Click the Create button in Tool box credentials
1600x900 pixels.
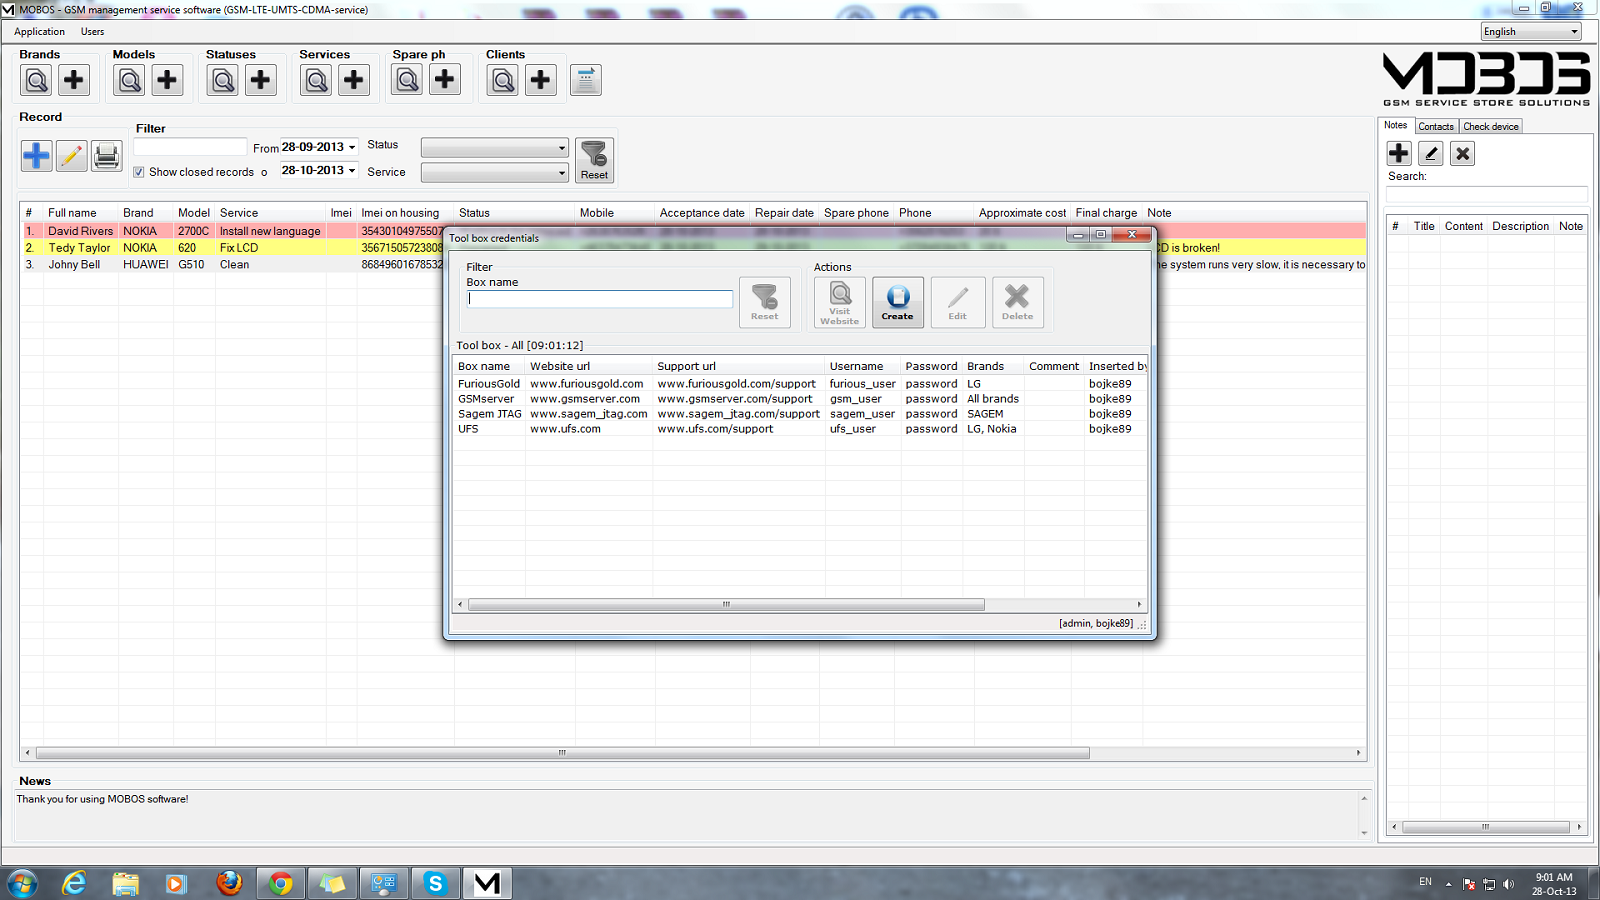pyautogui.click(x=897, y=302)
